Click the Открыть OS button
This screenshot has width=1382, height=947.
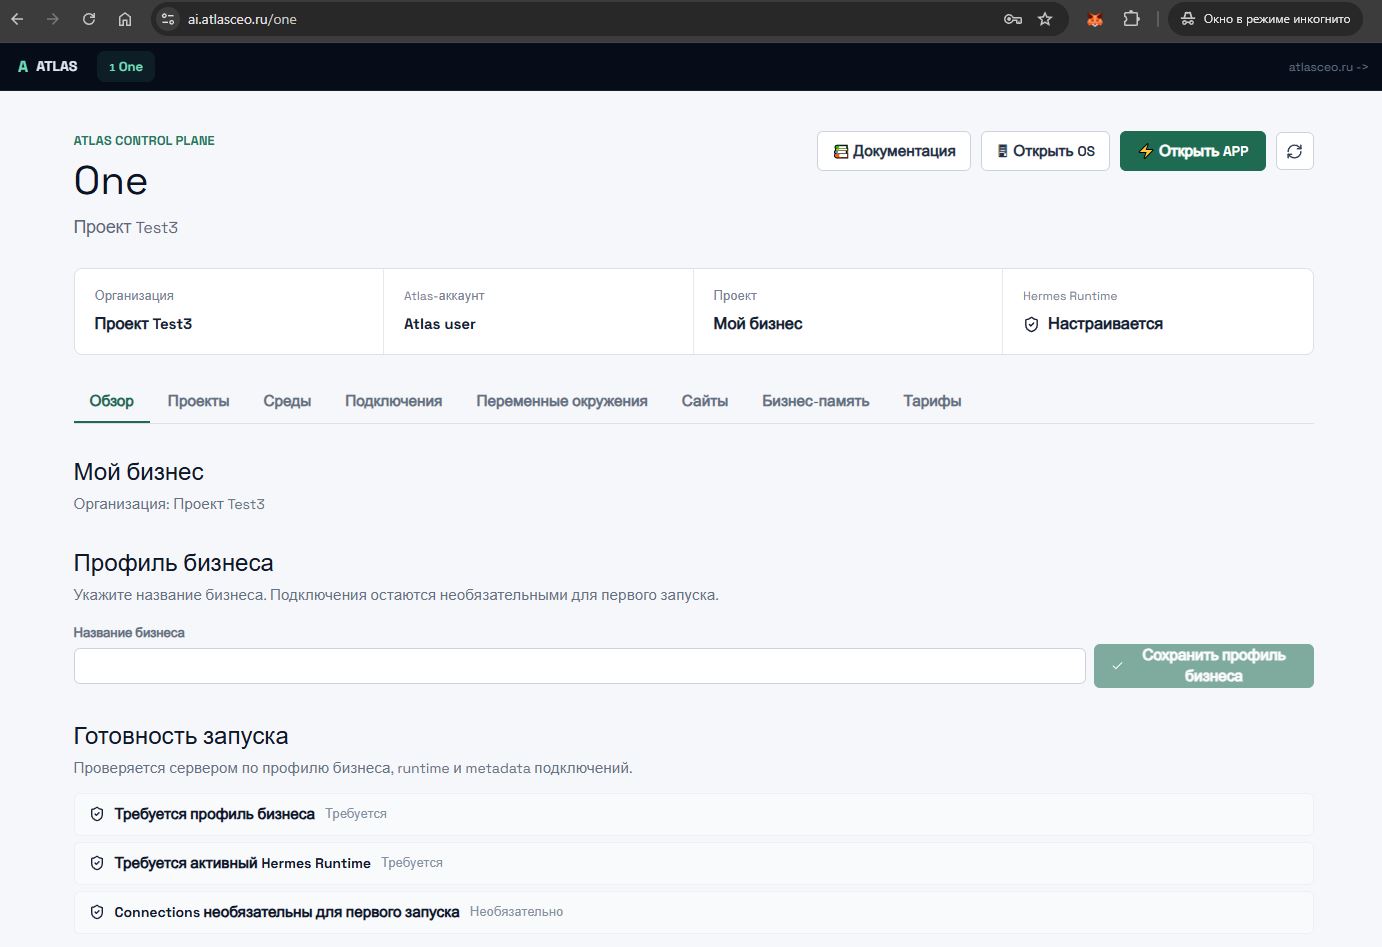1045,151
